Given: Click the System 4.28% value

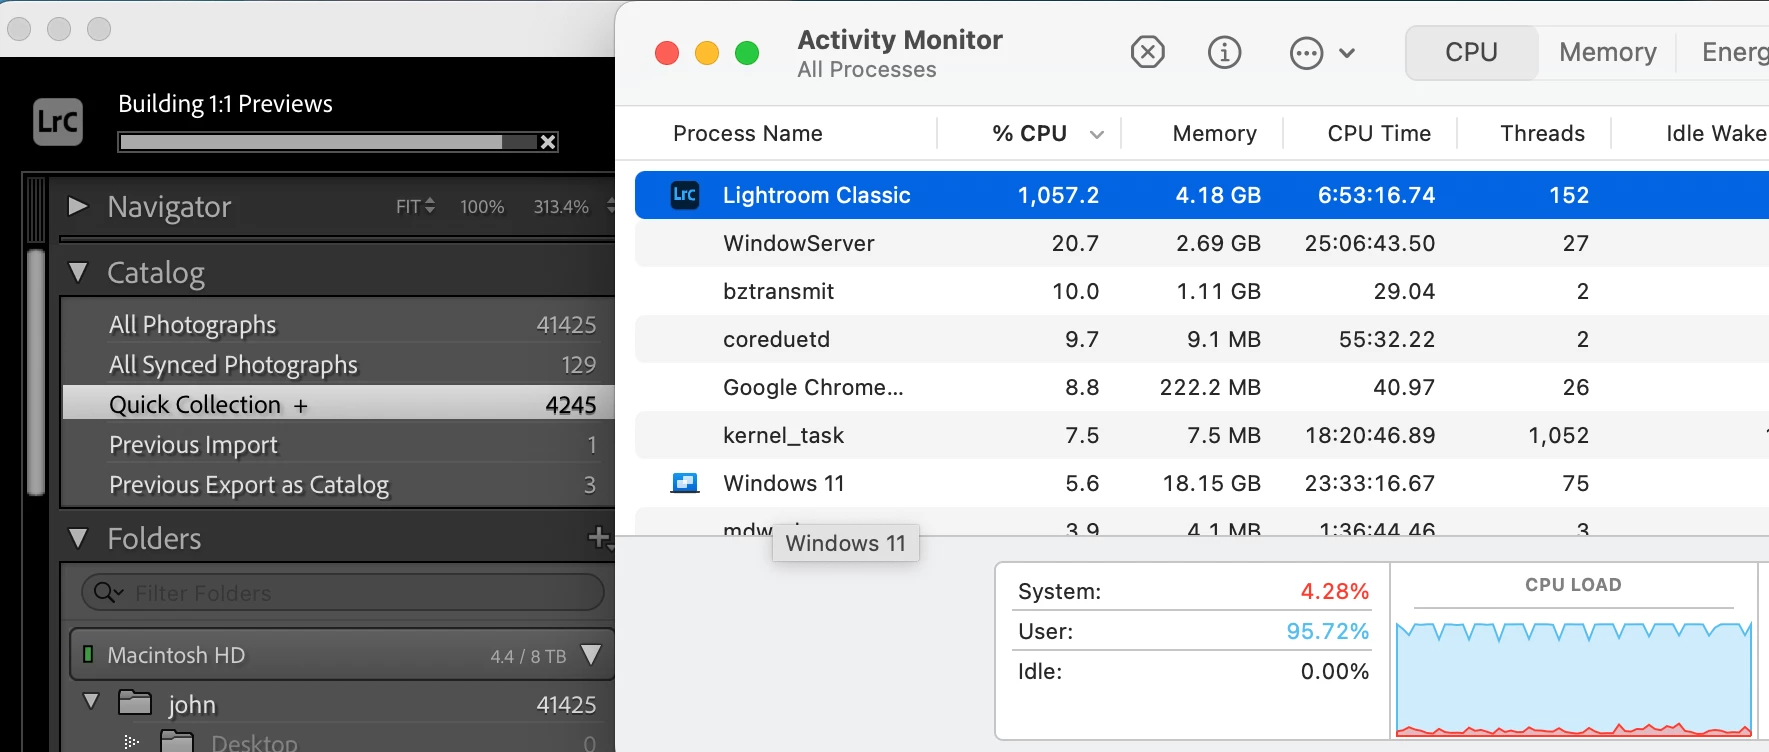Looking at the screenshot, I should pos(1334,591).
